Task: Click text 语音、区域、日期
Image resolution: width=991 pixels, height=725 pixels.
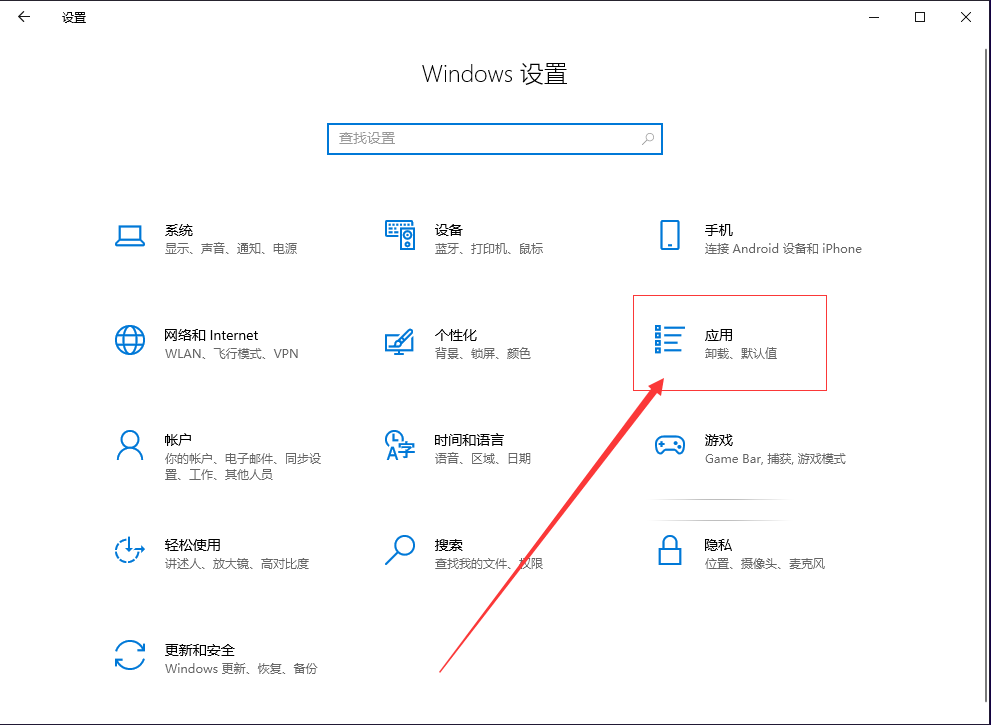Action: (x=482, y=458)
